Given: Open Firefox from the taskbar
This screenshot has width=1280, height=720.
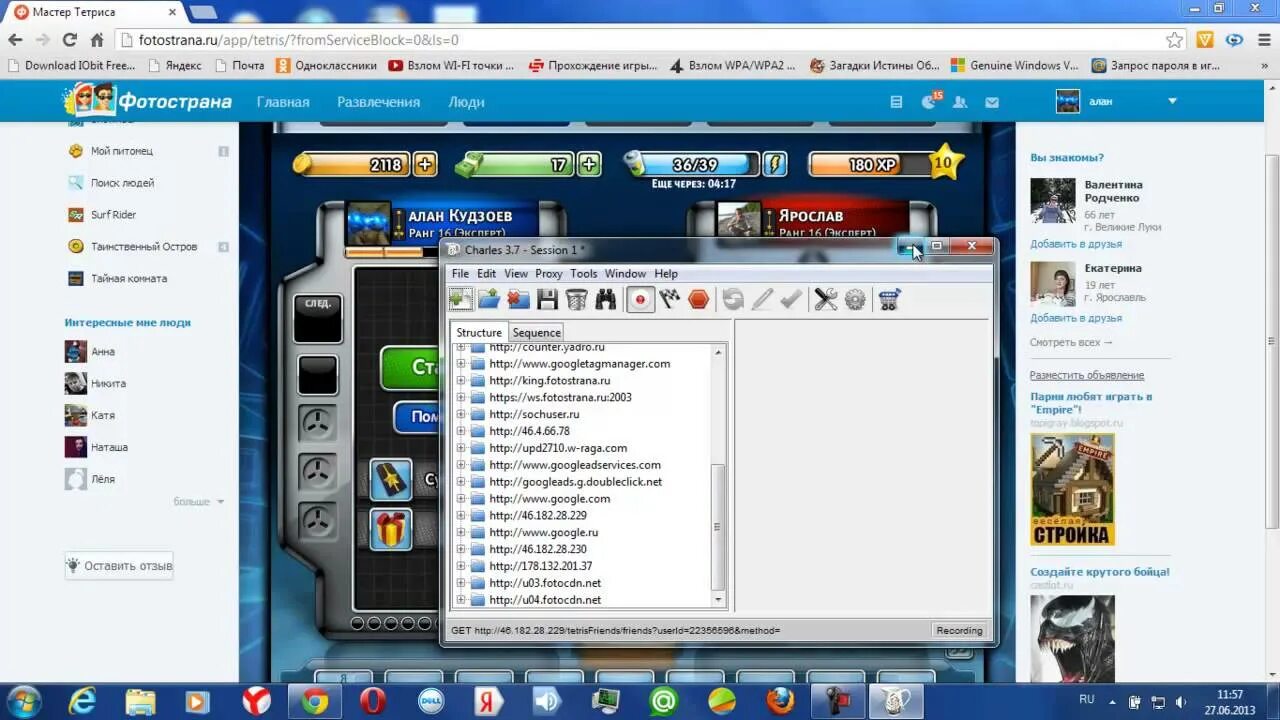Looking at the screenshot, I should point(780,701).
